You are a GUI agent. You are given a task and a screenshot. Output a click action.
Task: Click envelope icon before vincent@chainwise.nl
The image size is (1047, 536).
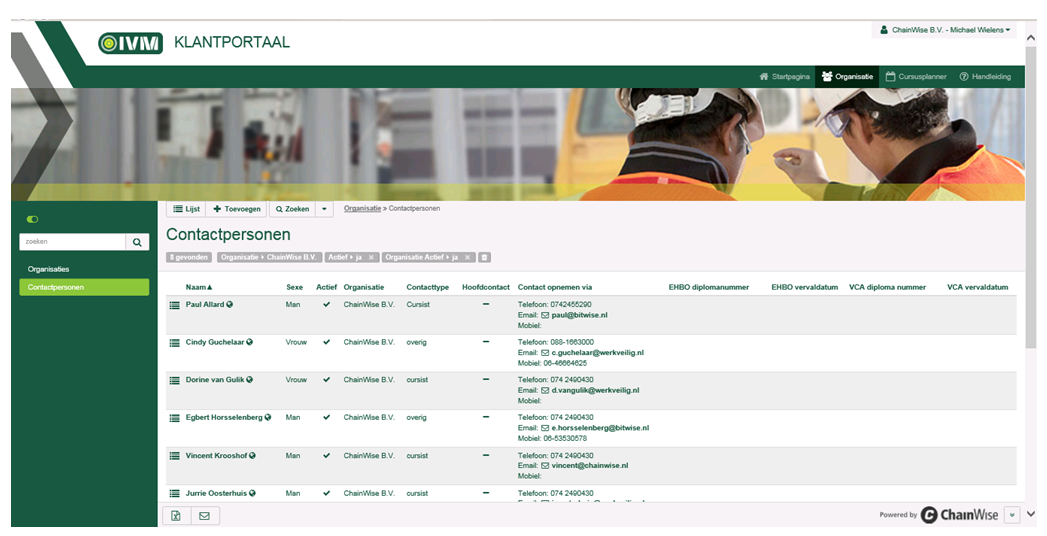point(545,465)
